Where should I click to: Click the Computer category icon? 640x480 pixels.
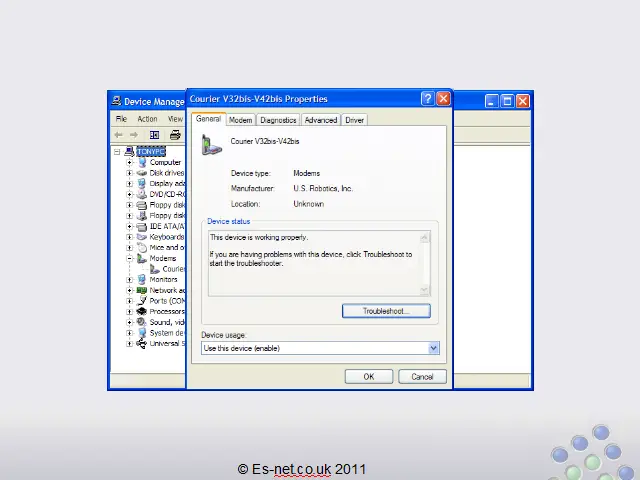coord(142,162)
